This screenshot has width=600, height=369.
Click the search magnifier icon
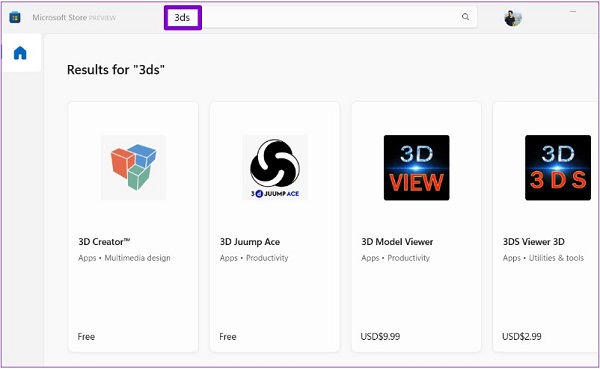(465, 17)
